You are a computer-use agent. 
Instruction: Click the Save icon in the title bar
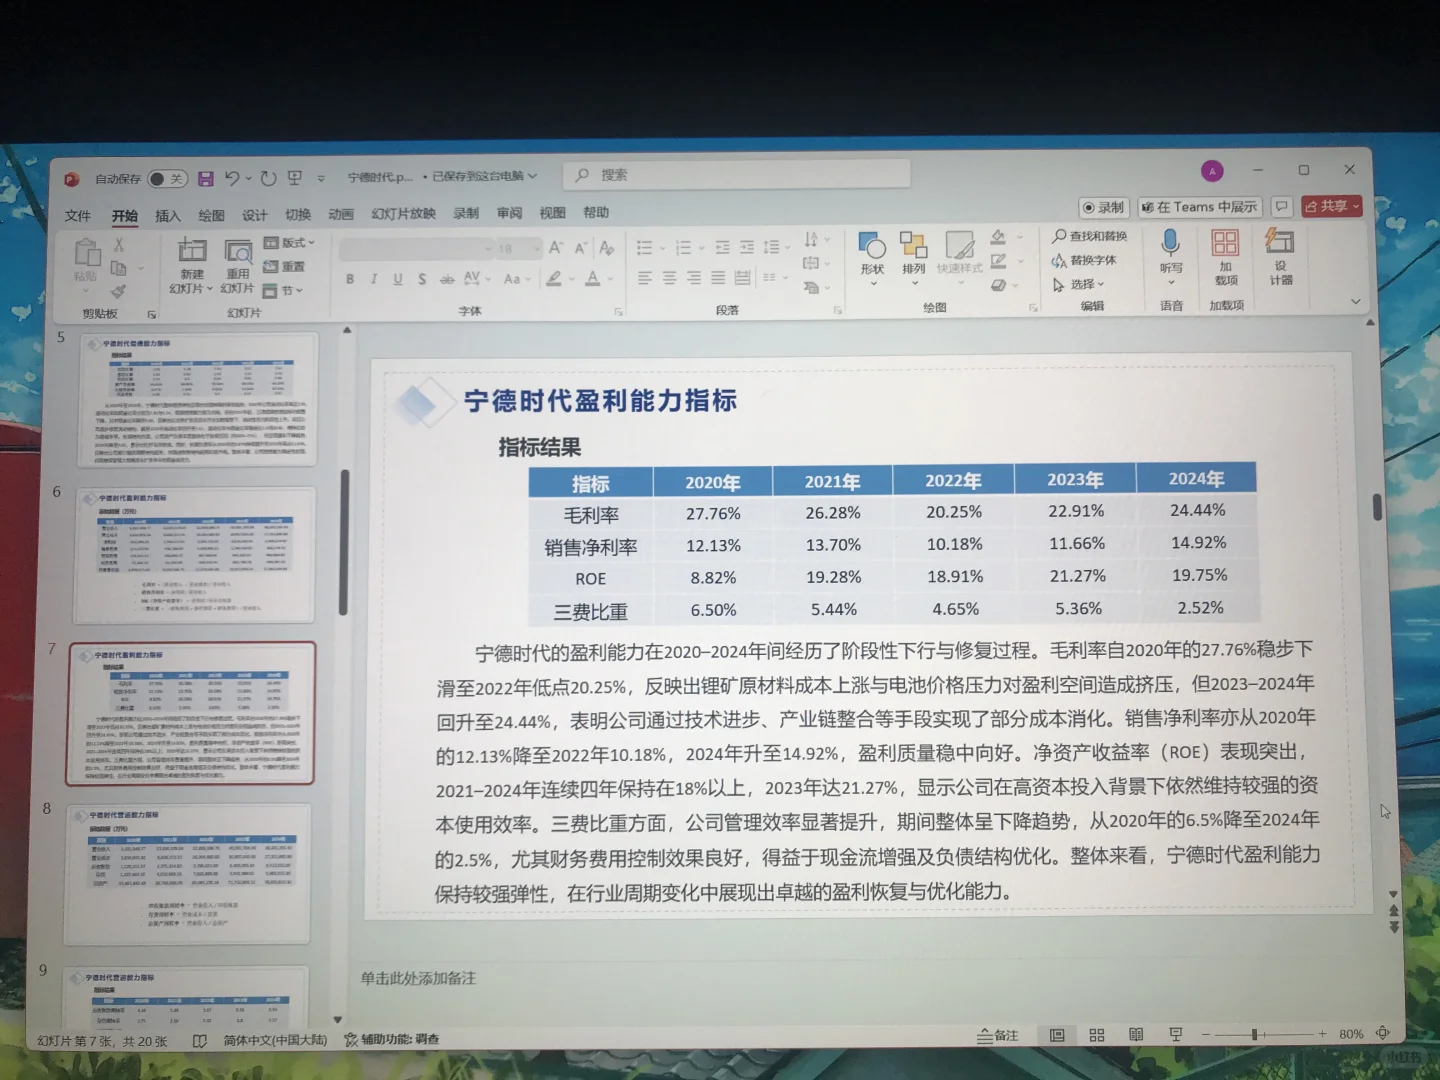(205, 178)
